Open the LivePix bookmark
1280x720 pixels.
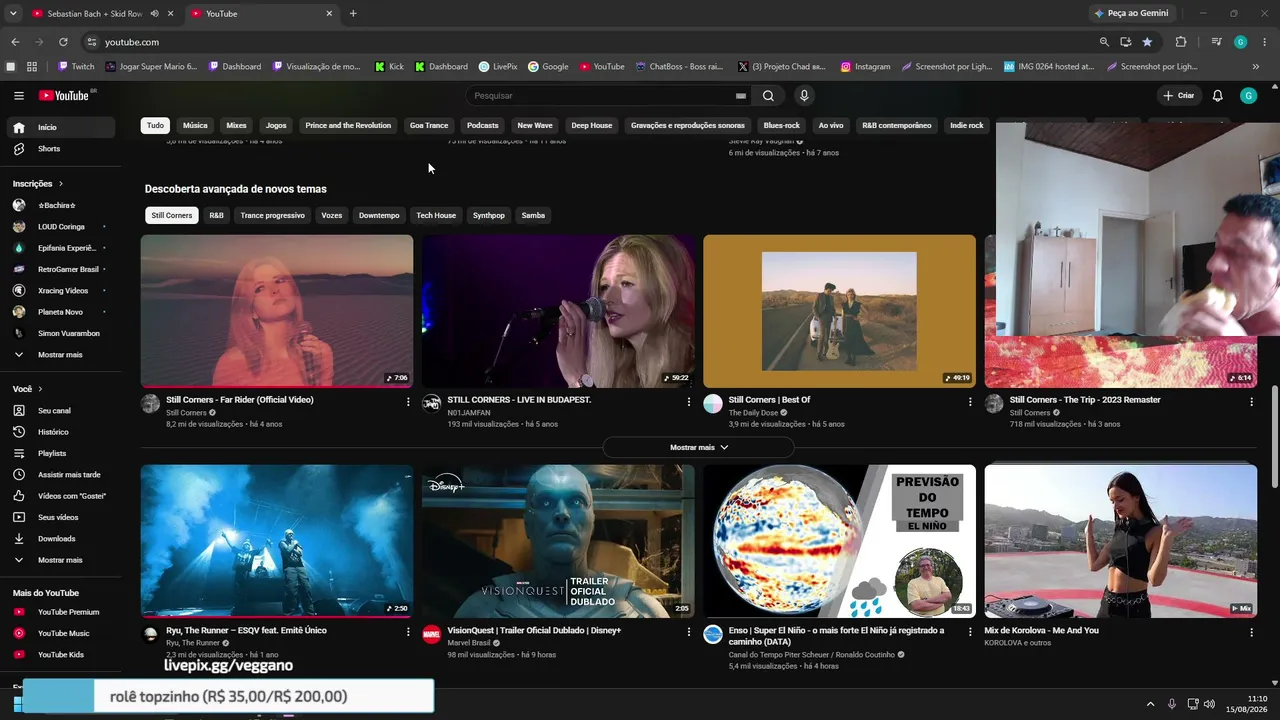498,67
